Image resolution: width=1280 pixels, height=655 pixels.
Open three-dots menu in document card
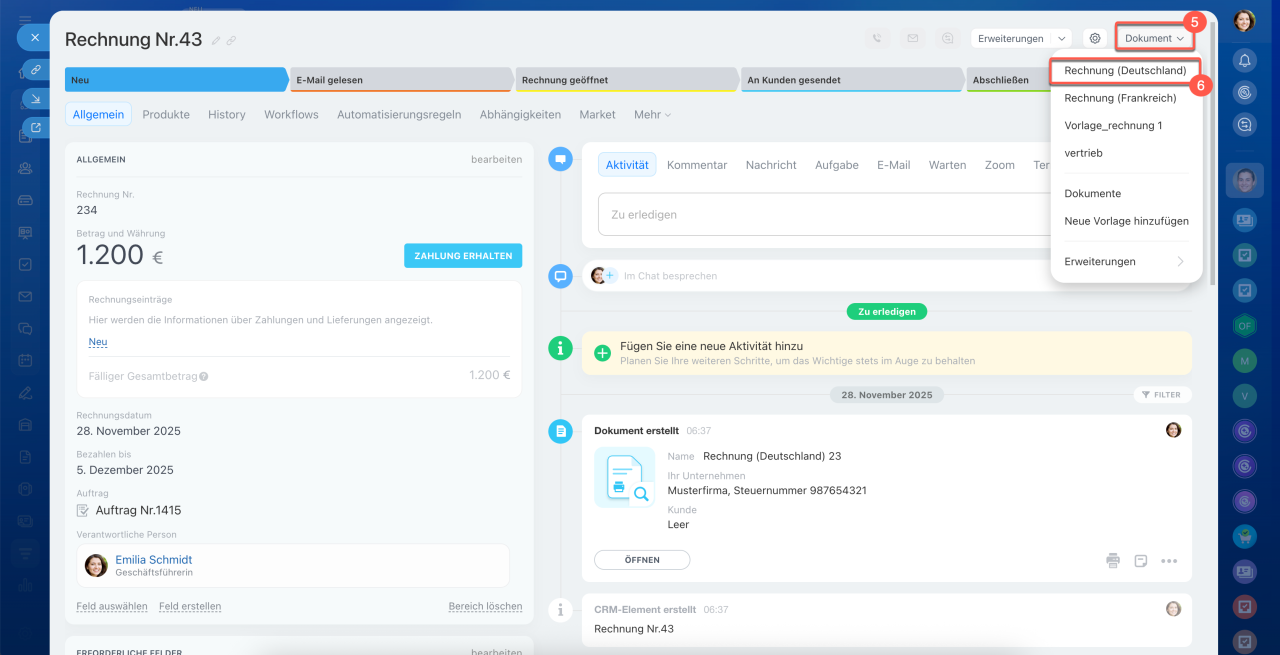[1169, 561]
